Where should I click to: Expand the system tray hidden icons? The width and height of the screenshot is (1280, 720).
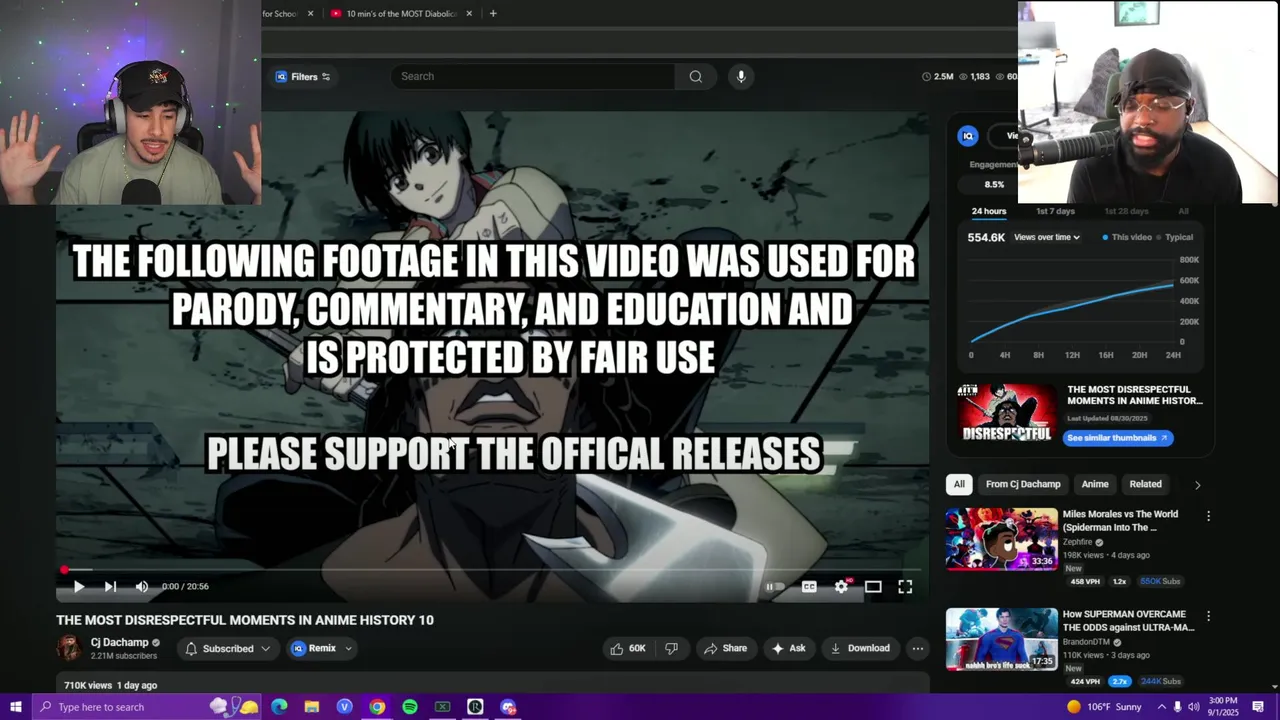[x=1161, y=707]
